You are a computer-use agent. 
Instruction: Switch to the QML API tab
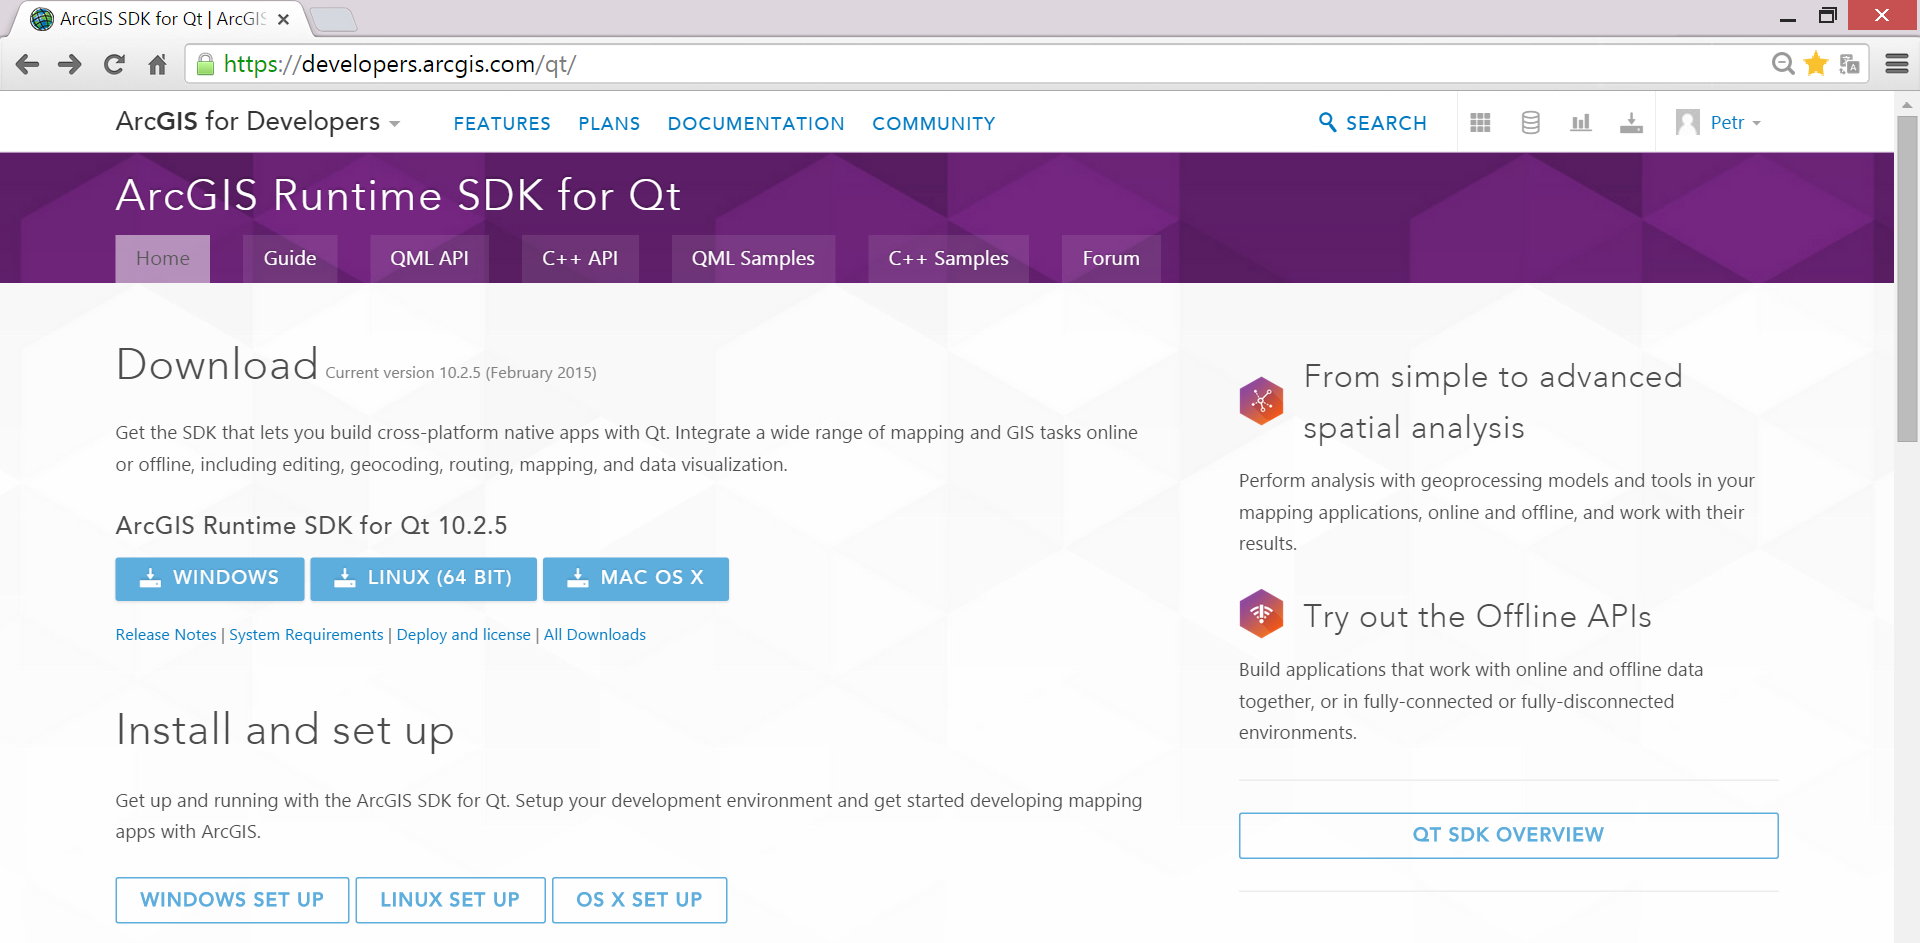[x=429, y=259]
